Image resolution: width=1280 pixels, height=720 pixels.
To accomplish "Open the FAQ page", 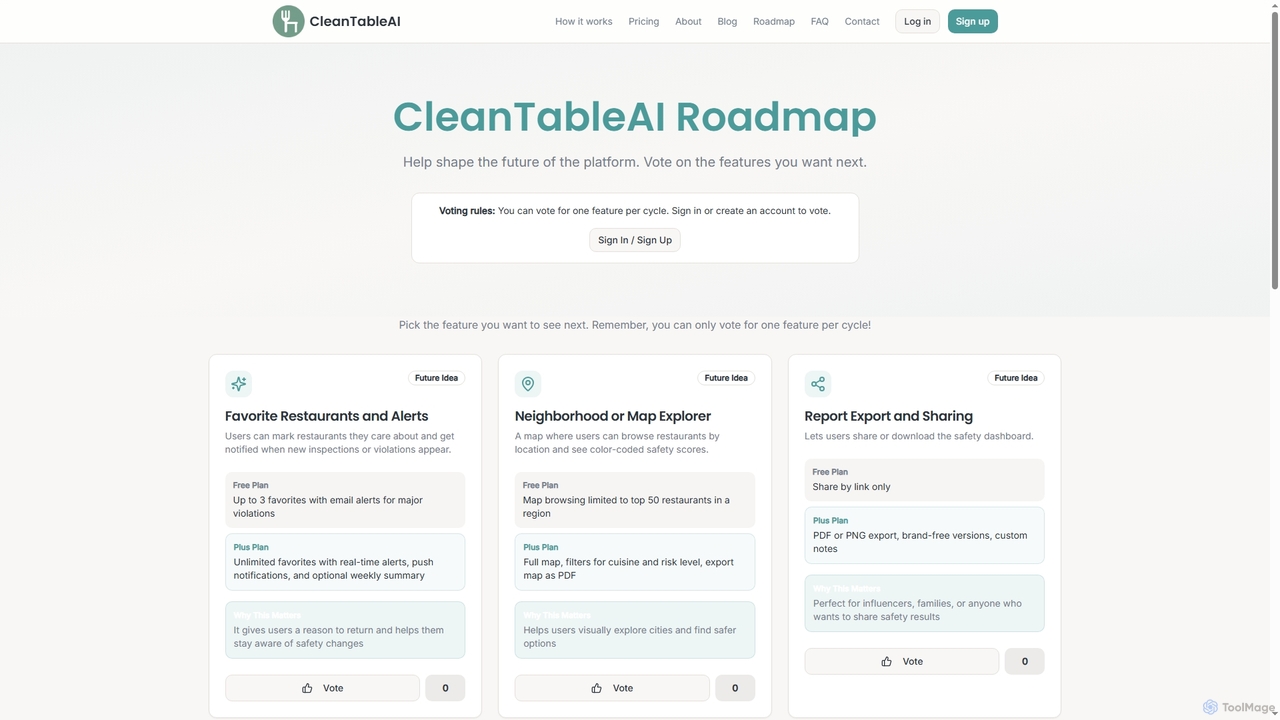I will click(820, 21).
